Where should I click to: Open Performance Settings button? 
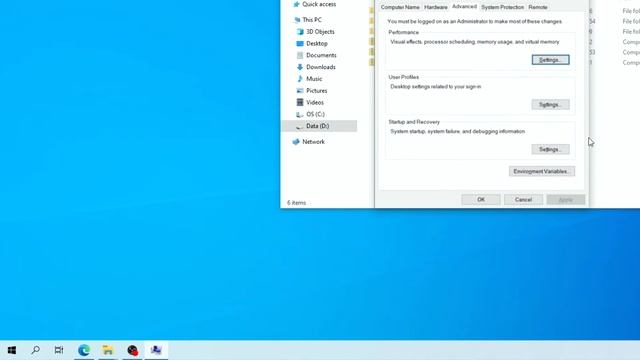pyautogui.click(x=550, y=60)
